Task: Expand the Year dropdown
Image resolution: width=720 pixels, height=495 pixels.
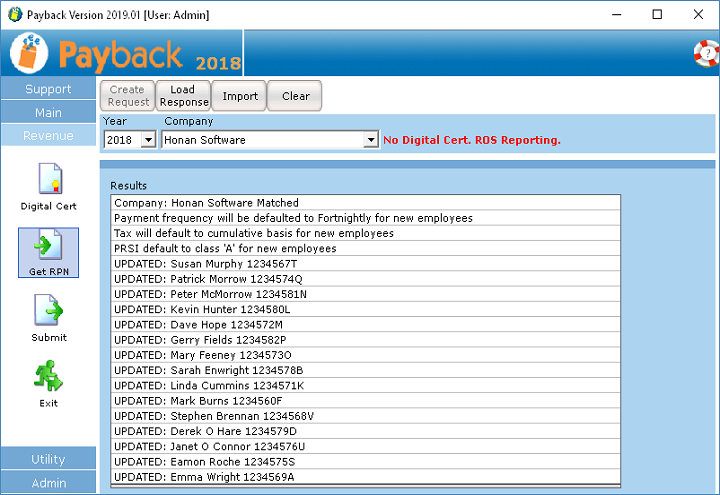Action: click(148, 141)
